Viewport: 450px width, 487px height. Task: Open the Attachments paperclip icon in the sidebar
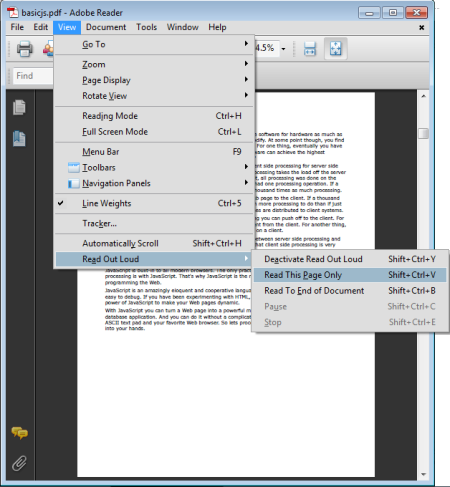click(x=19, y=463)
